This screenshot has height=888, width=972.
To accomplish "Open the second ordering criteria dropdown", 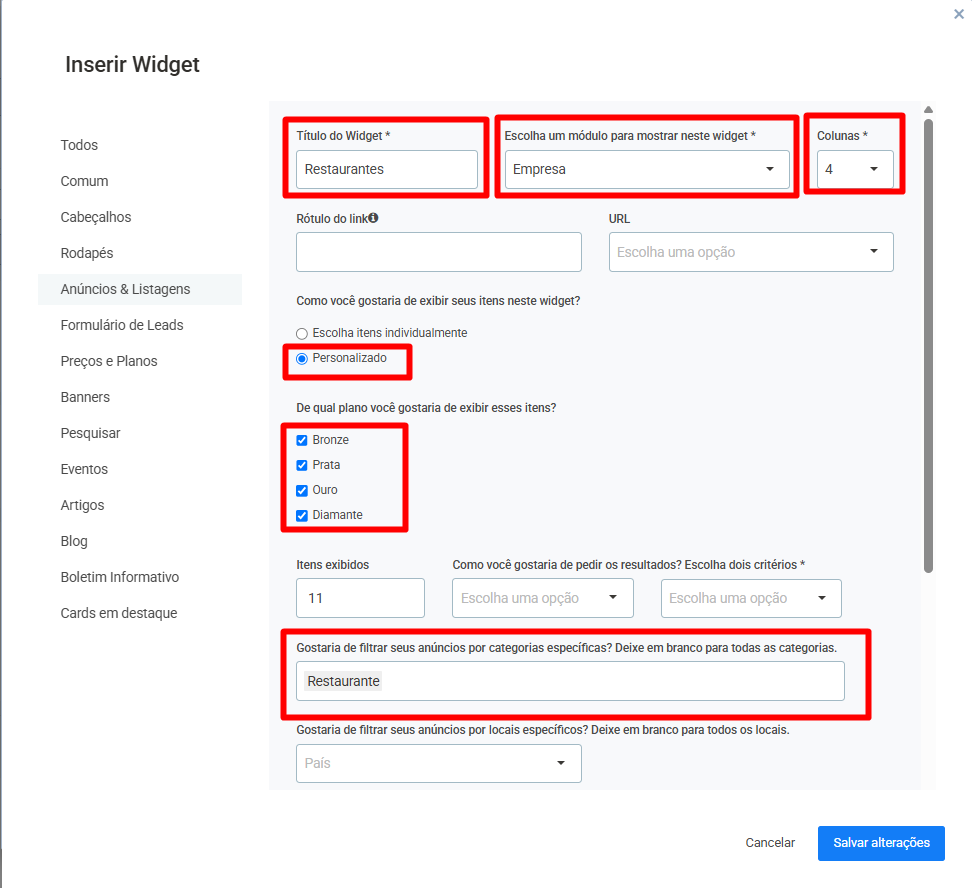I will 751,598.
